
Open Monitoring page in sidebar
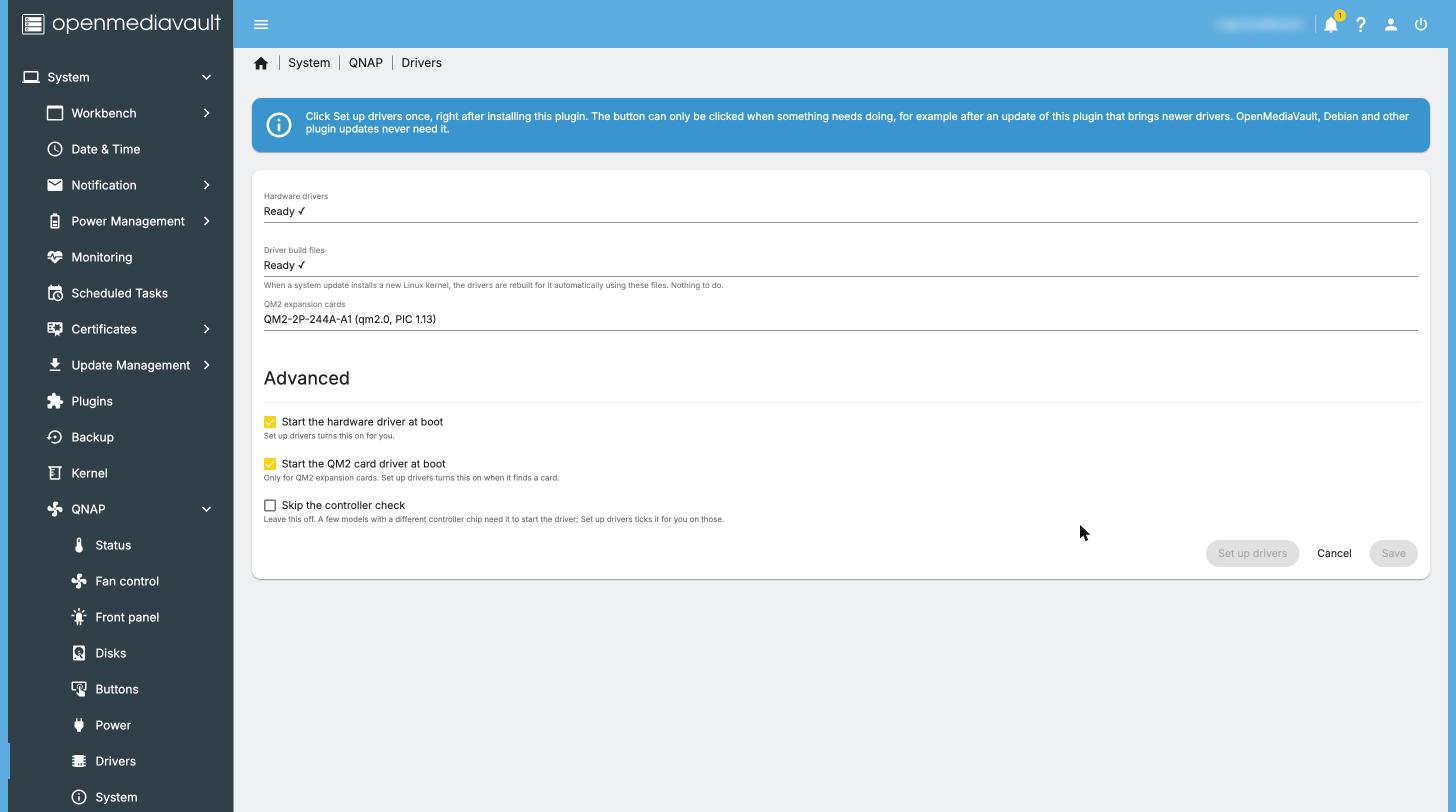121,257
